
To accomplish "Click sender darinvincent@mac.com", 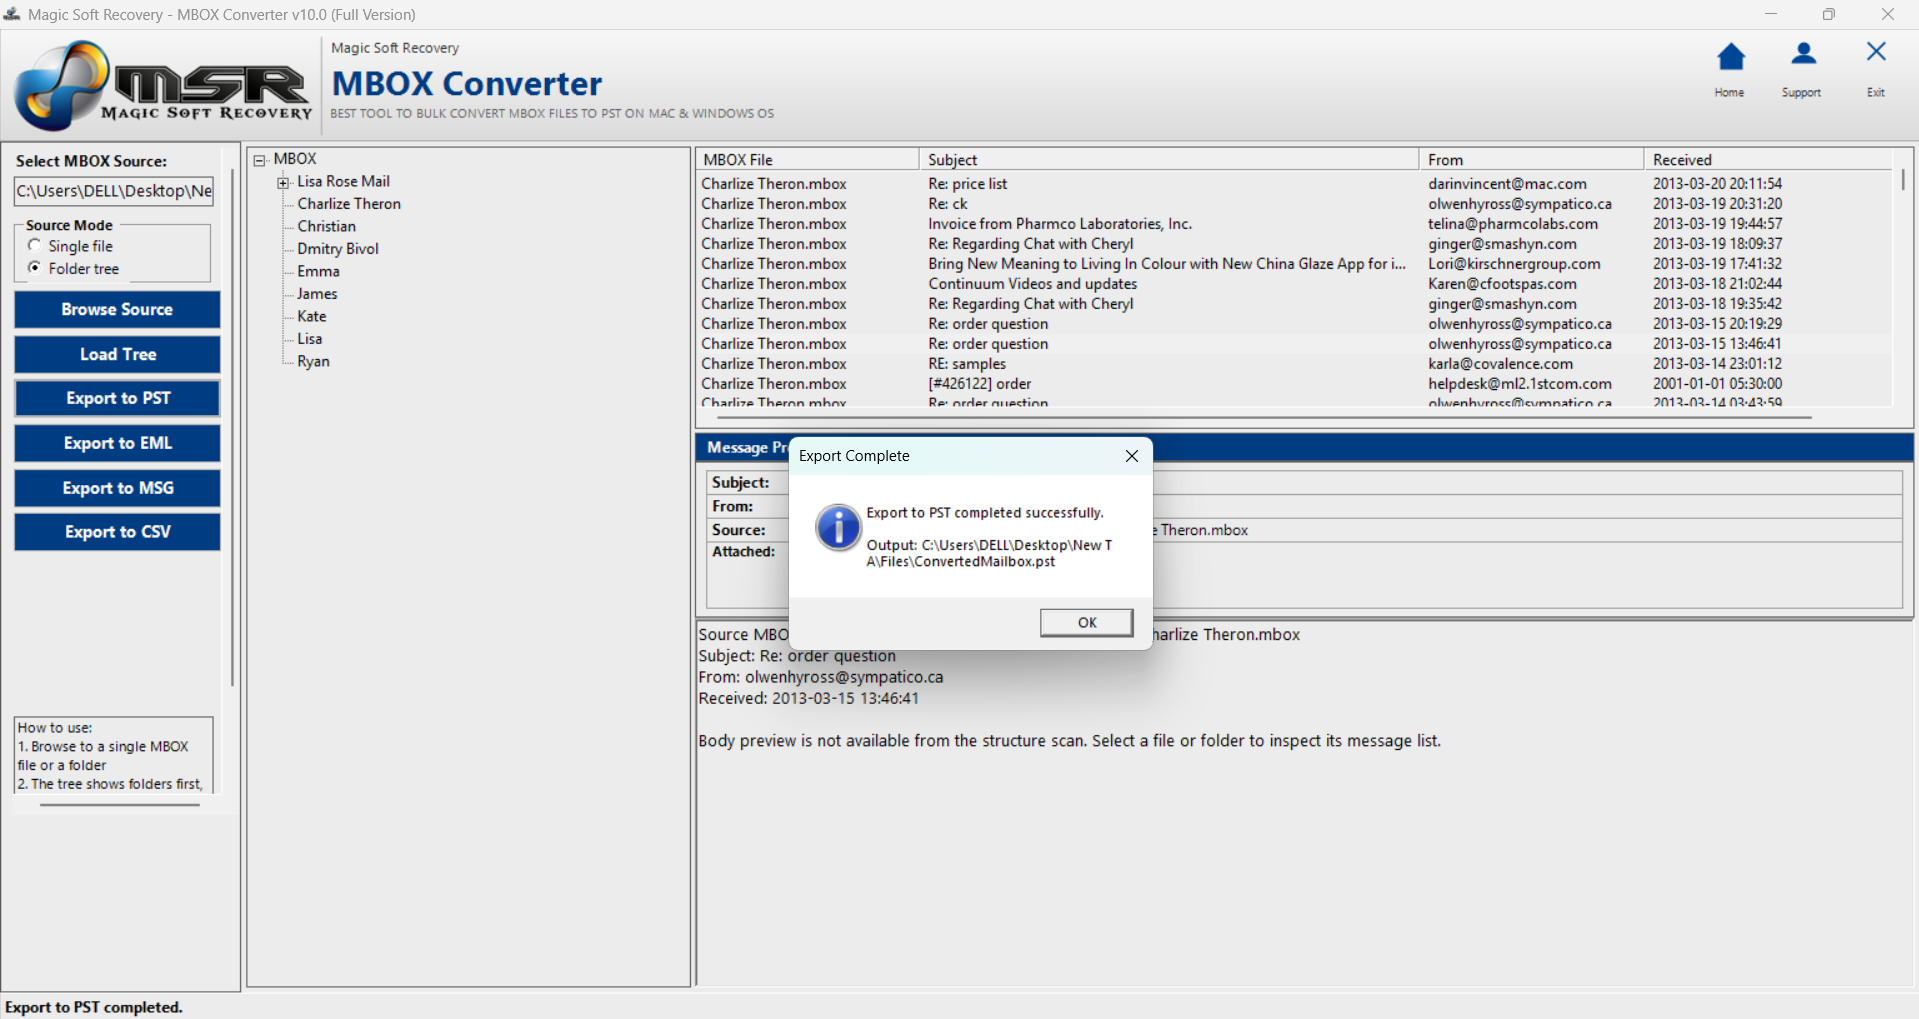I will click(1507, 184).
